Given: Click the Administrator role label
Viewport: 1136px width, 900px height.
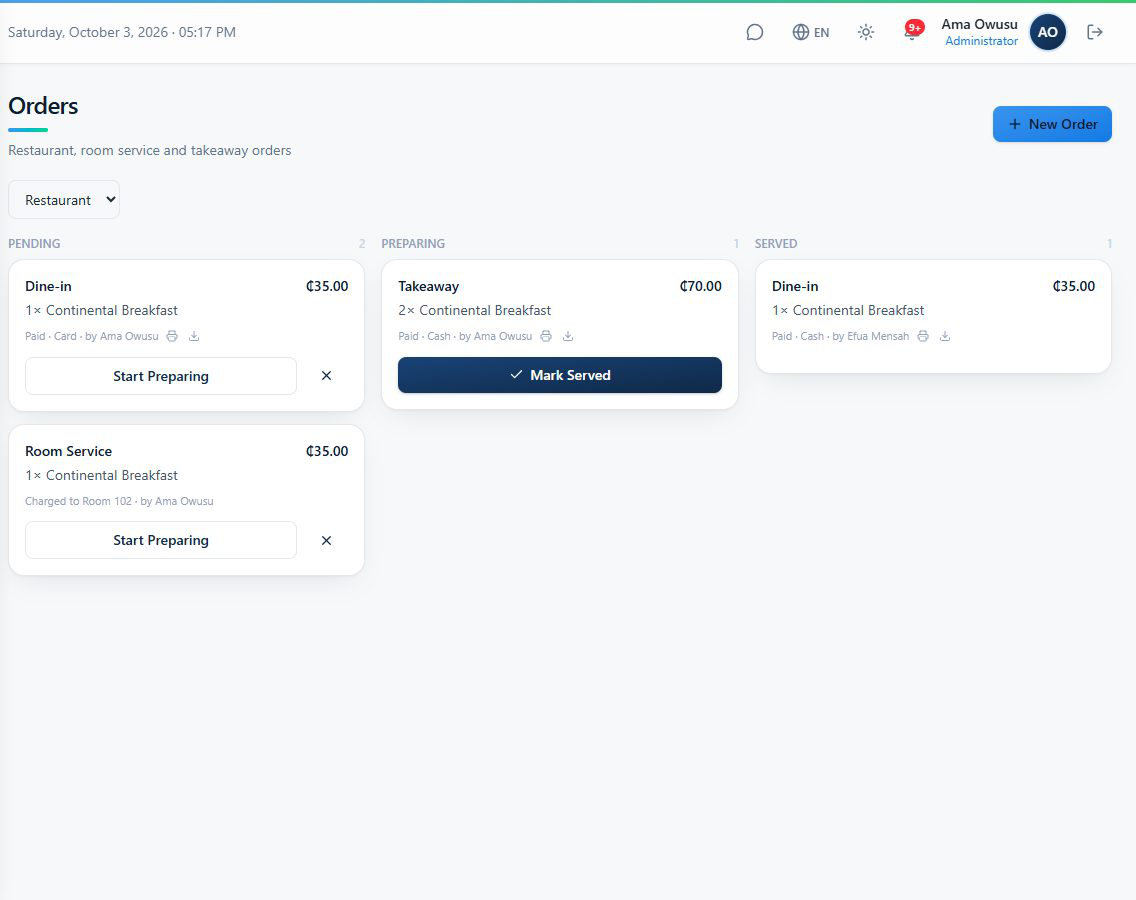Looking at the screenshot, I should [x=982, y=41].
